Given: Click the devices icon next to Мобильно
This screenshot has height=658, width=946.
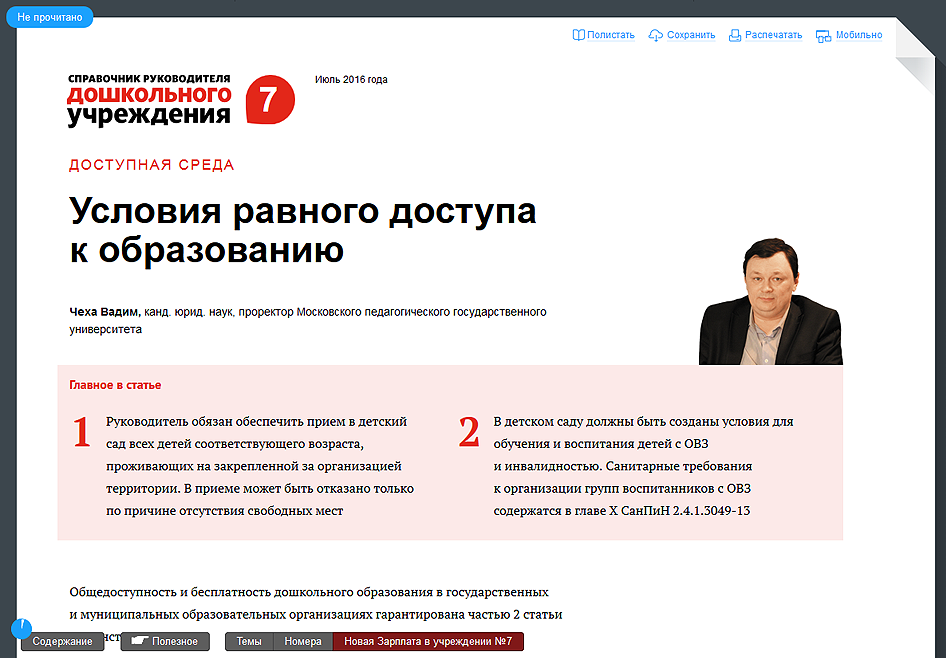Looking at the screenshot, I should [x=823, y=36].
